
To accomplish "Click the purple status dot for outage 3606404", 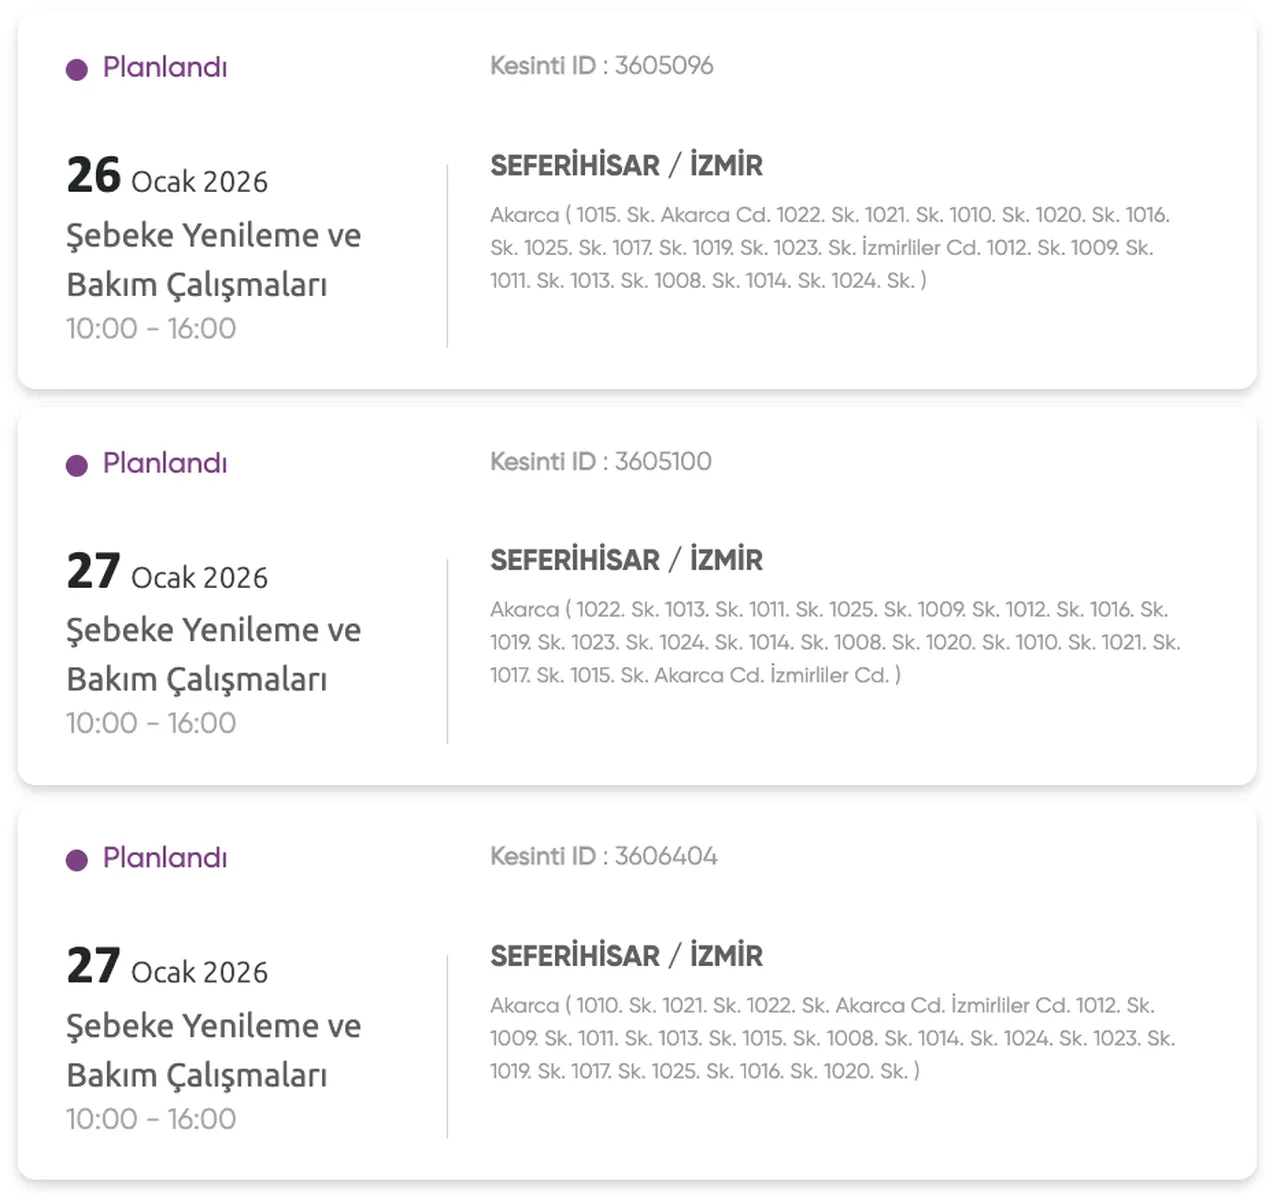I will [77, 861].
